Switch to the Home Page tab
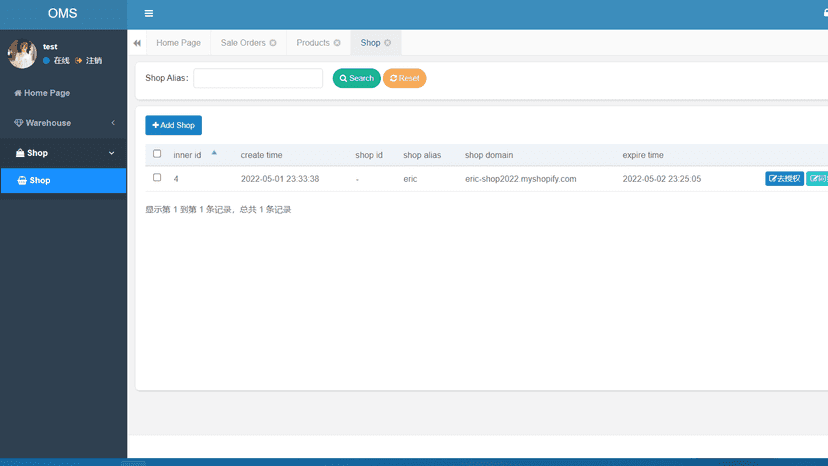Screen dimensions: 828x466 178,43
